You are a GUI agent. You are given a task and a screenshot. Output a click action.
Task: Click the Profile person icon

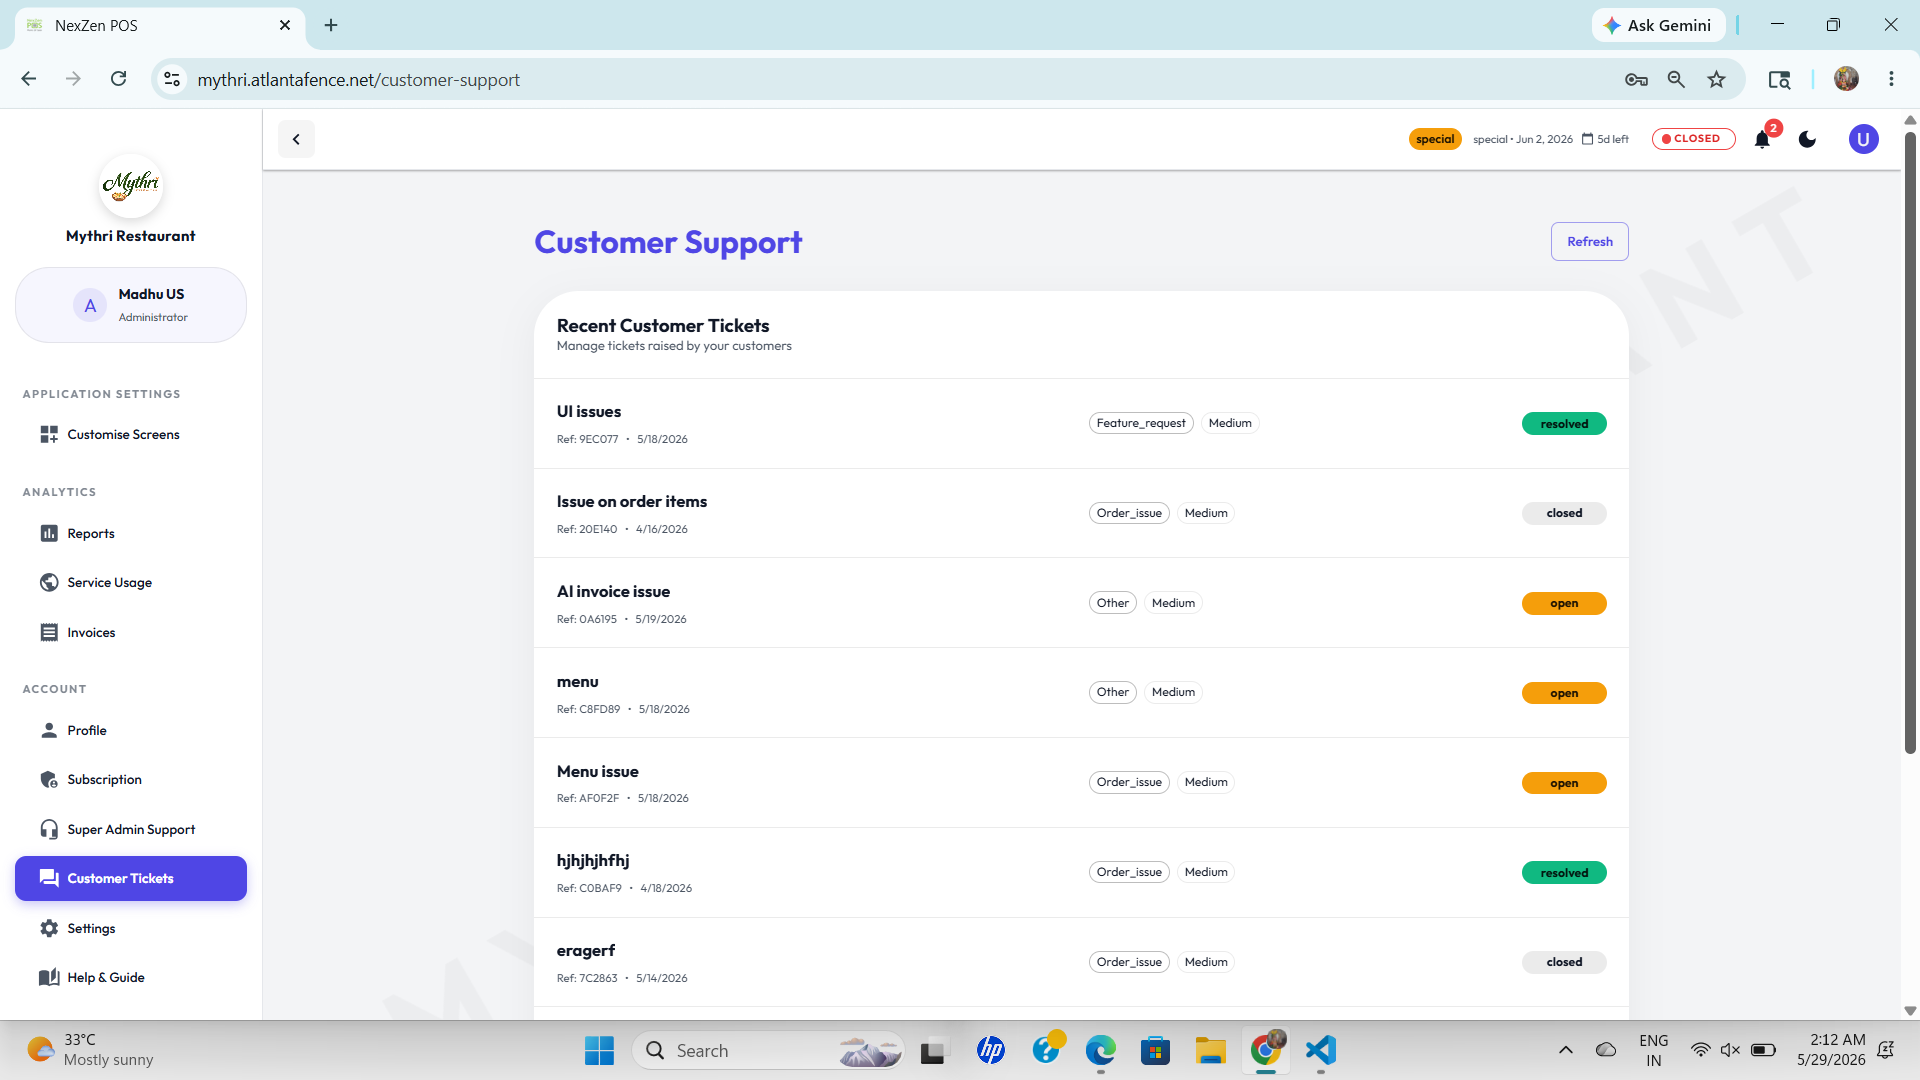pyautogui.click(x=49, y=731)
